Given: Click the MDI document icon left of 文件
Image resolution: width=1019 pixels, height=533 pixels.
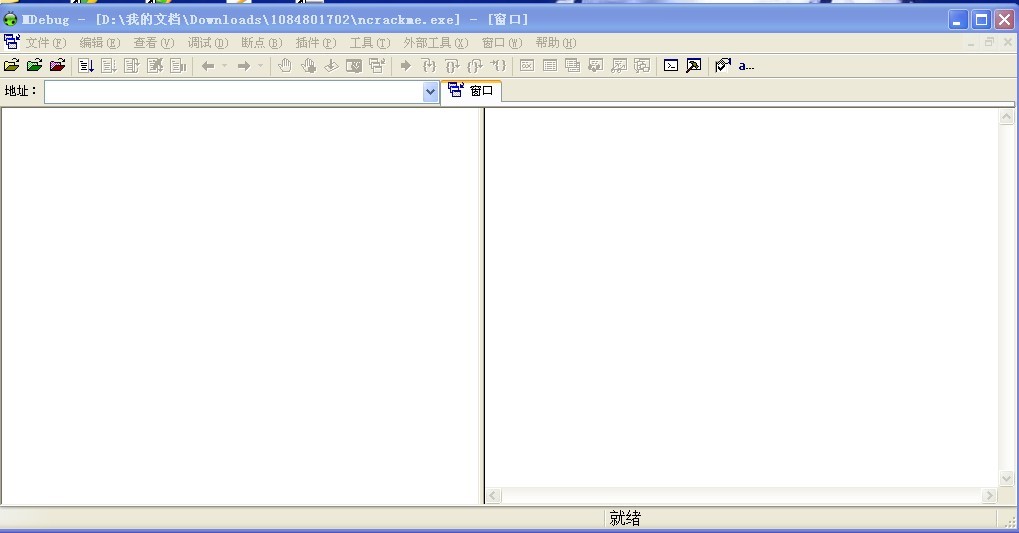Looking at the screenshot, I should tap(12, 42).
